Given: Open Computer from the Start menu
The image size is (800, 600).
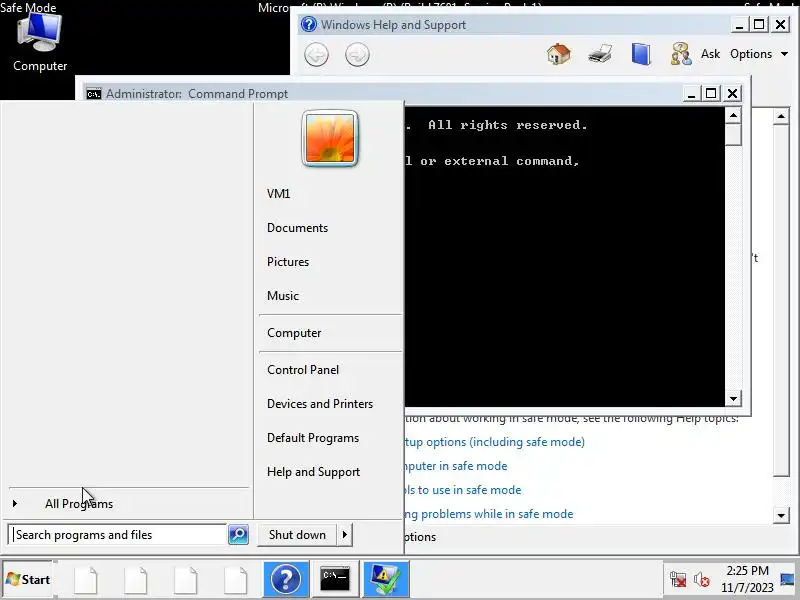Looking at the screenshot, I should tap(294, 333).
